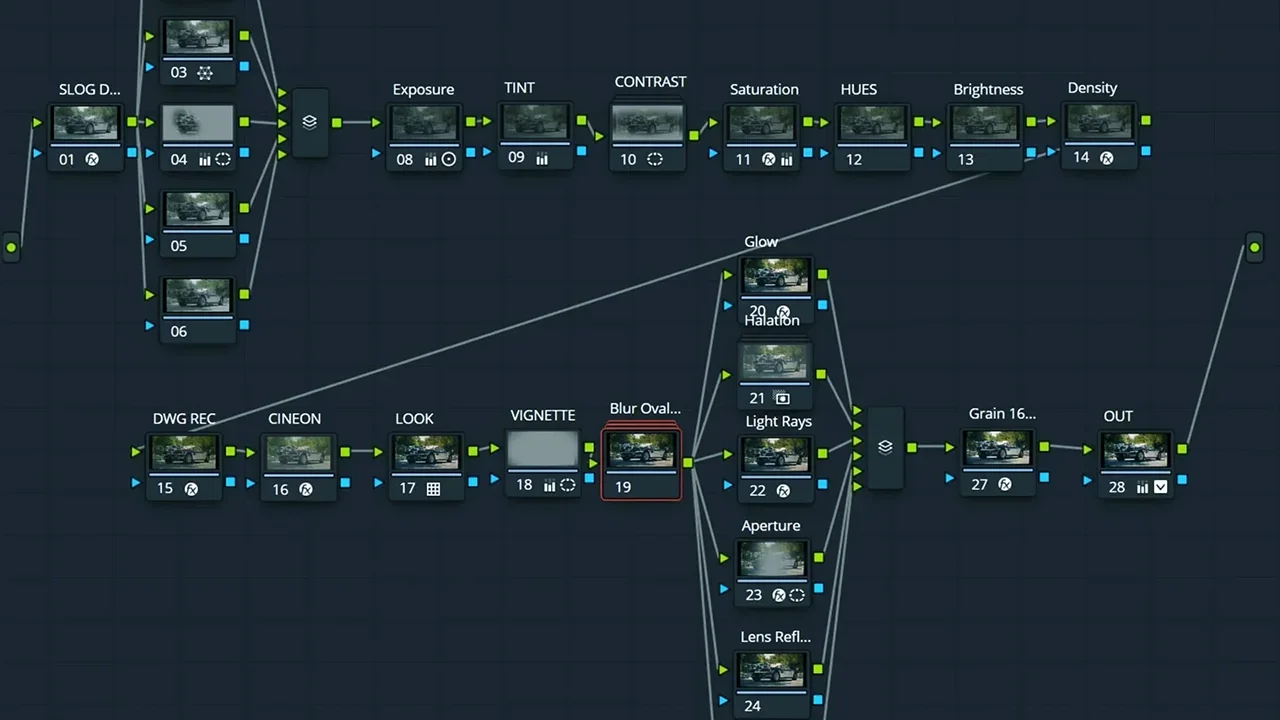The width and height of the screenshot is (1280, 720).
Task: Click the FX badge on node 14 Density
Action: point(1107,158)
